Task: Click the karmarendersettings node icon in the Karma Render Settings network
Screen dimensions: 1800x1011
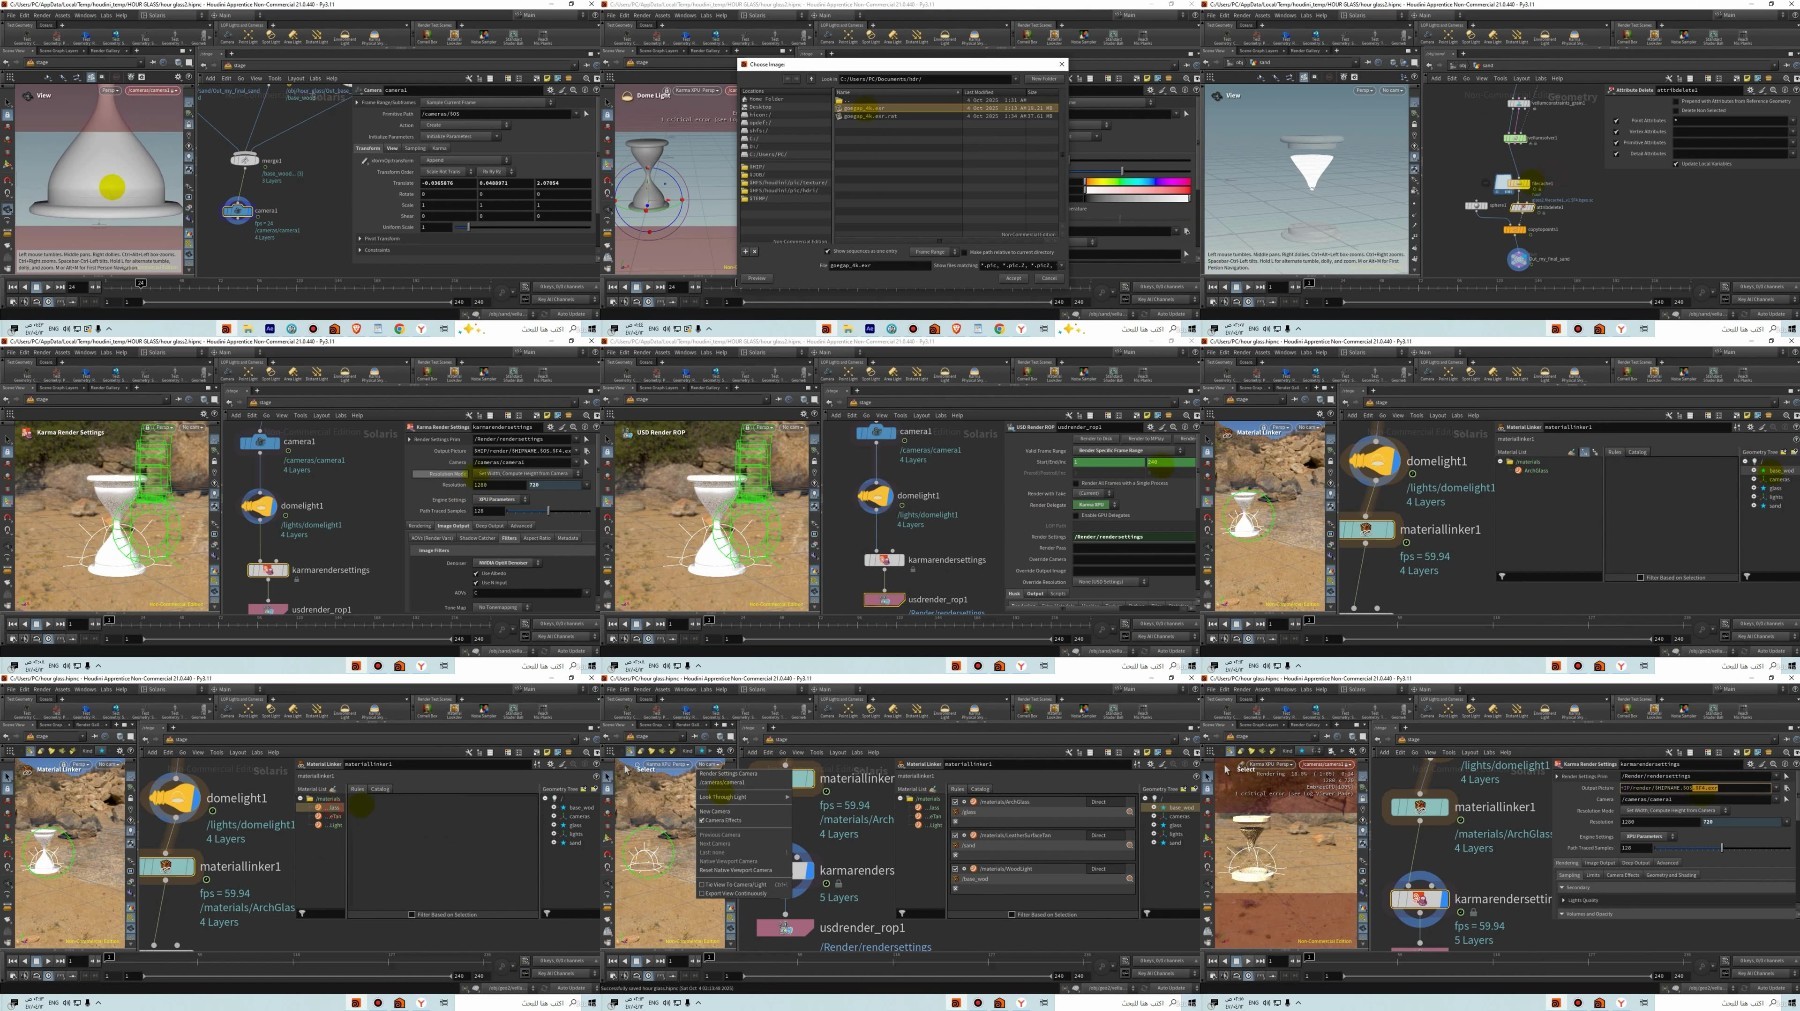Action: pyautogui.click(x=267, y=570)
